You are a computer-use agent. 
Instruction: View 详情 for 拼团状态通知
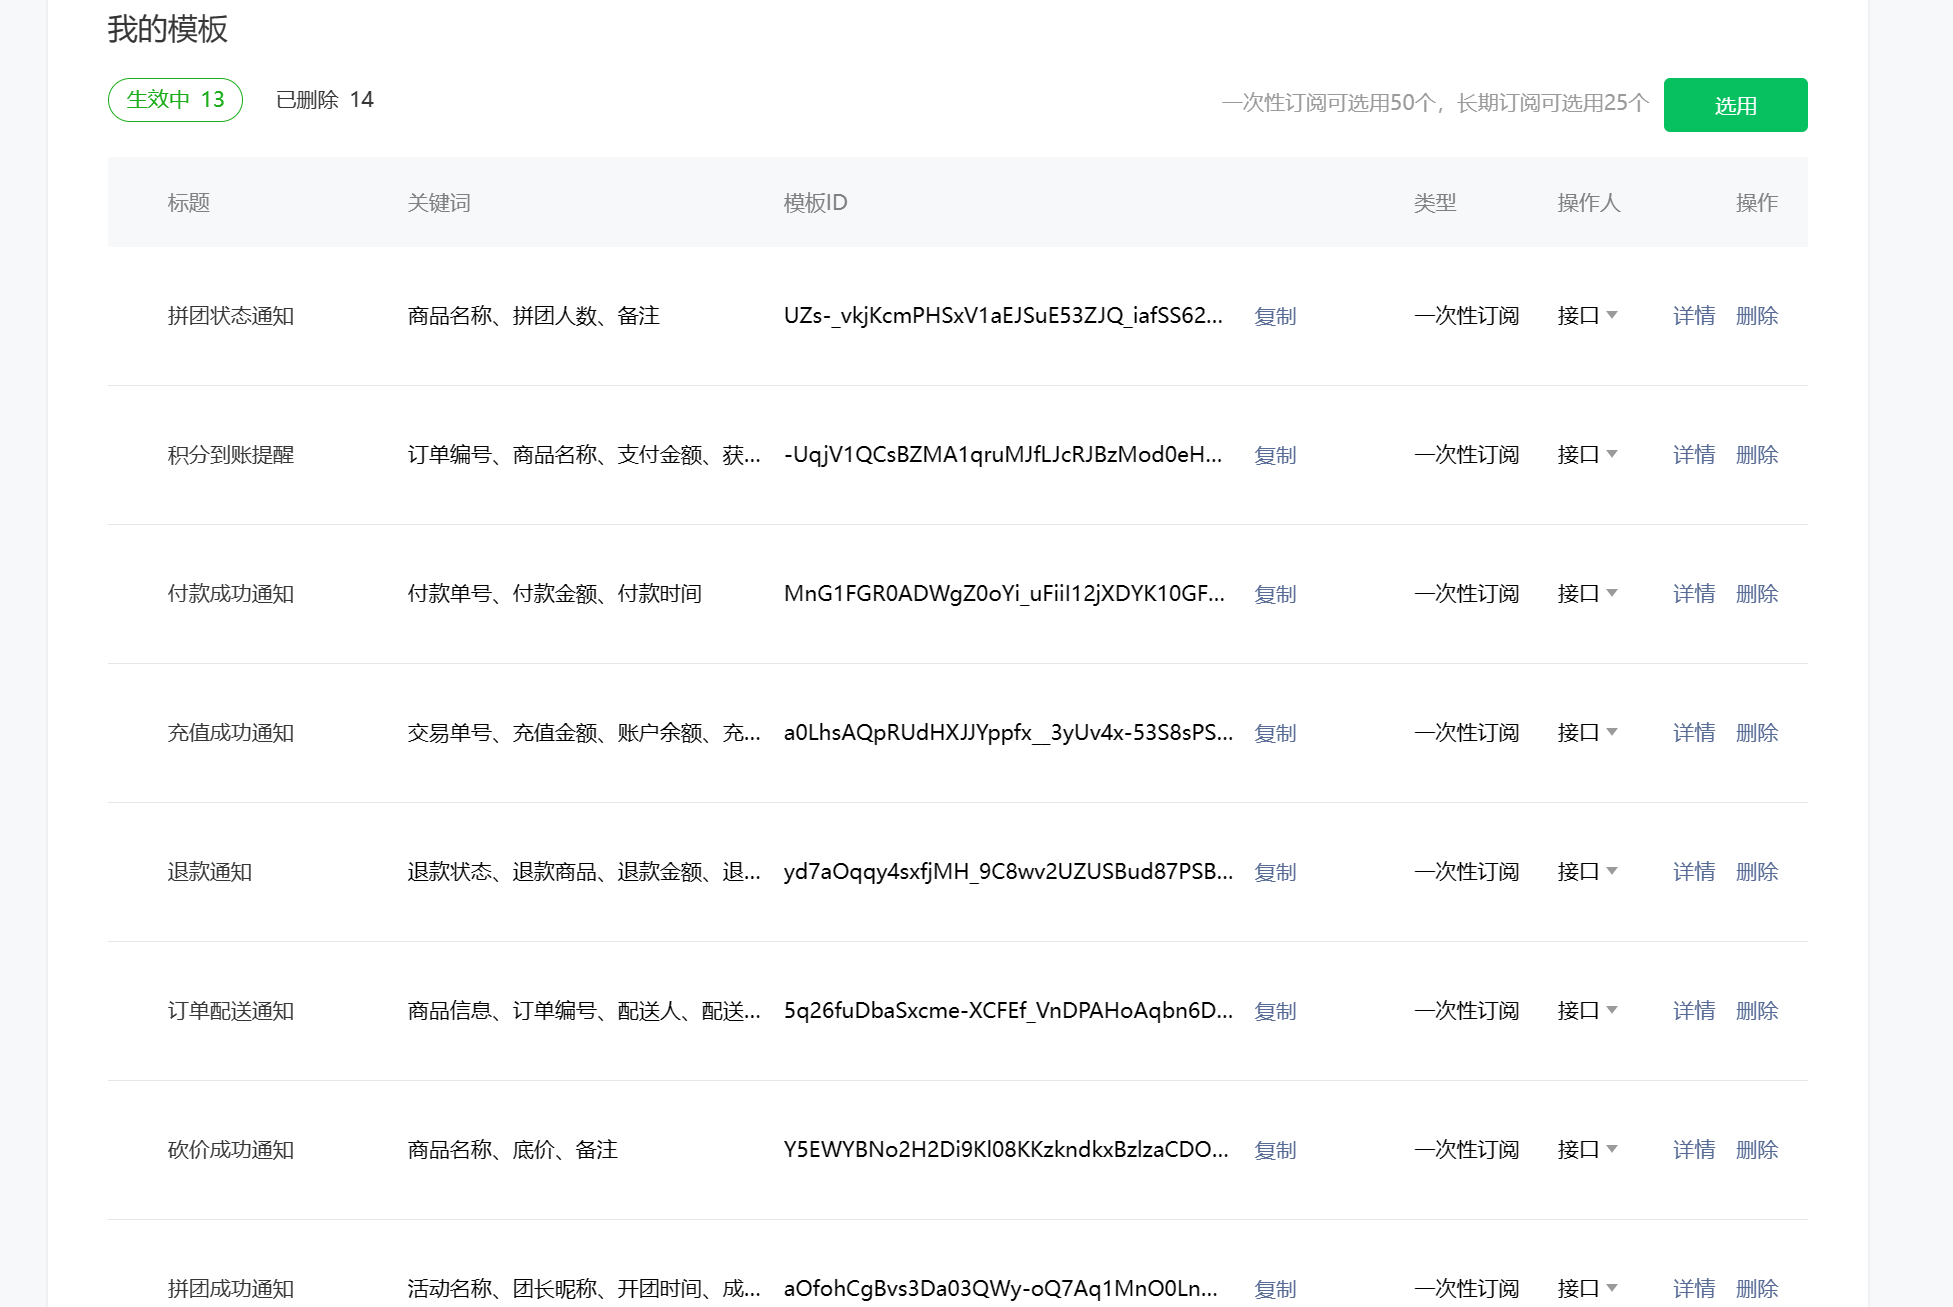(x=1694, y=316)
